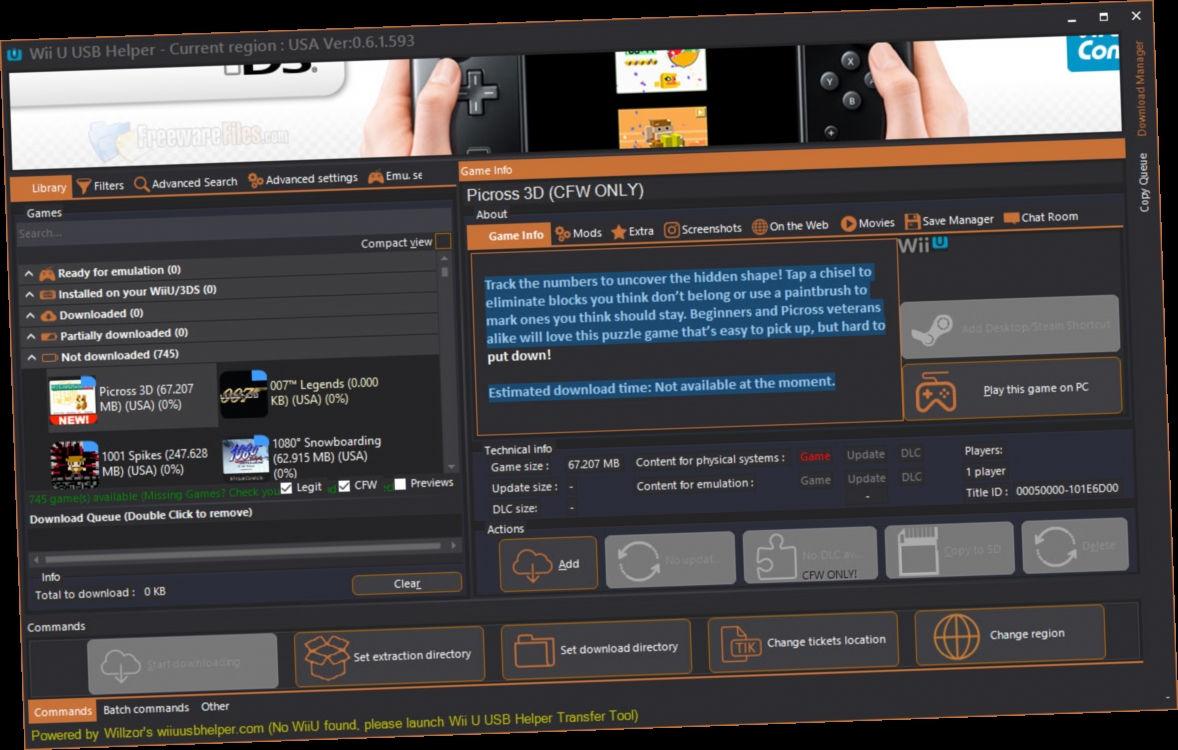Click the games list vertical scrollbar

[x=446, y=361]
